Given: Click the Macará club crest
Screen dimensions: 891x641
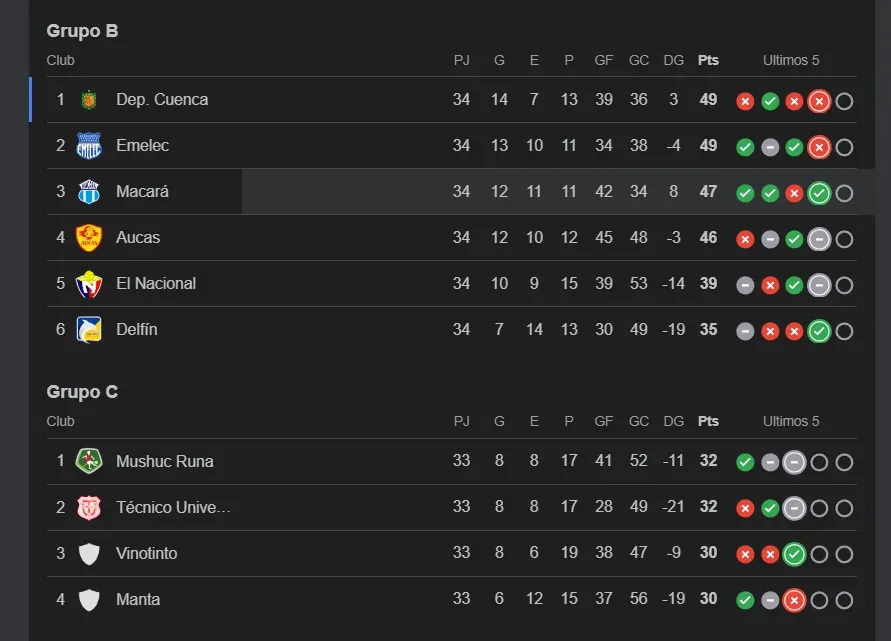Looking at the screenshot, I should pyautogui.click(x=89, y=192).
